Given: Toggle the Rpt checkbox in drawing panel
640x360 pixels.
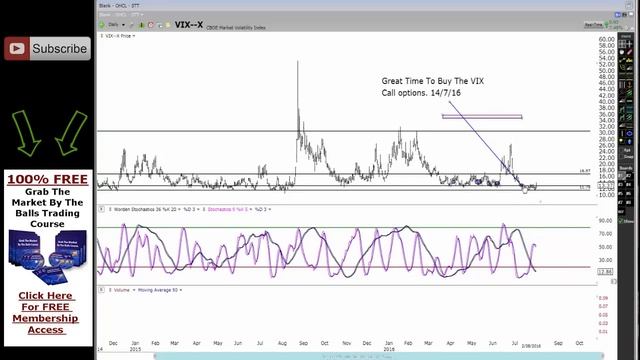Looking at the screenshot, I should (622, 149).
